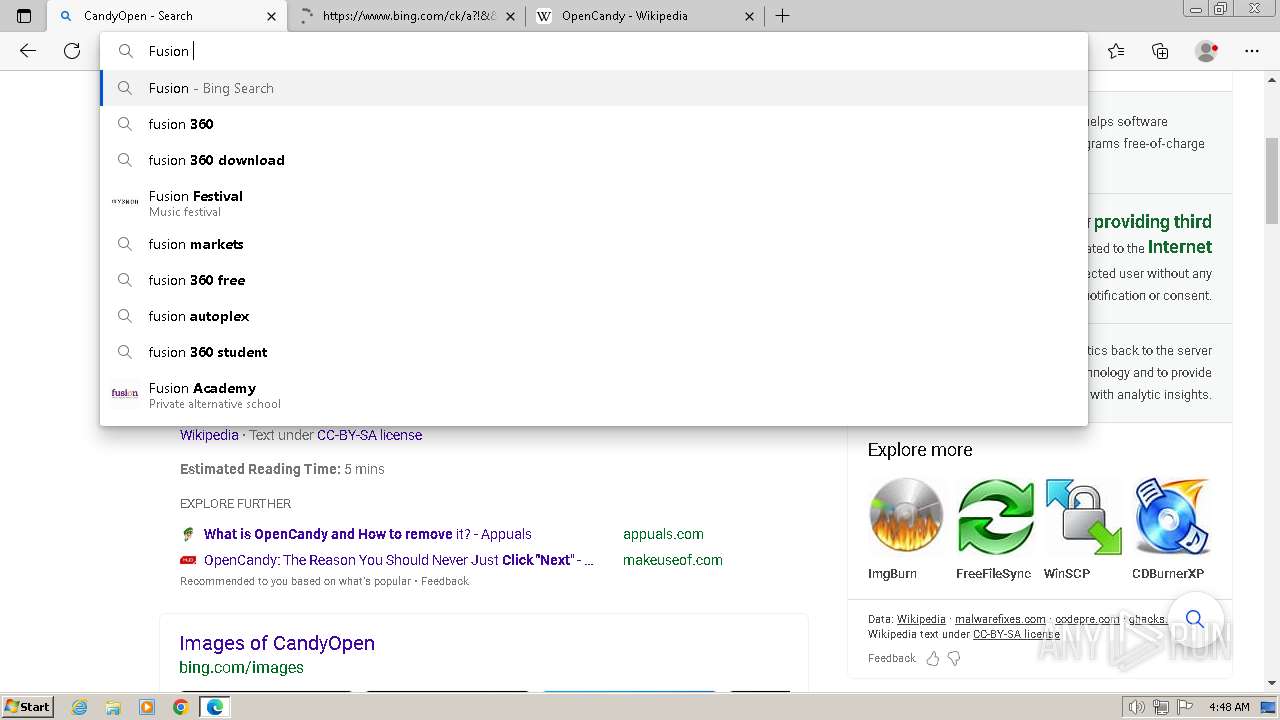The image size is (1280, 720).
Task: Close the bing.com/ck tab
Action: tap(510, 16)
